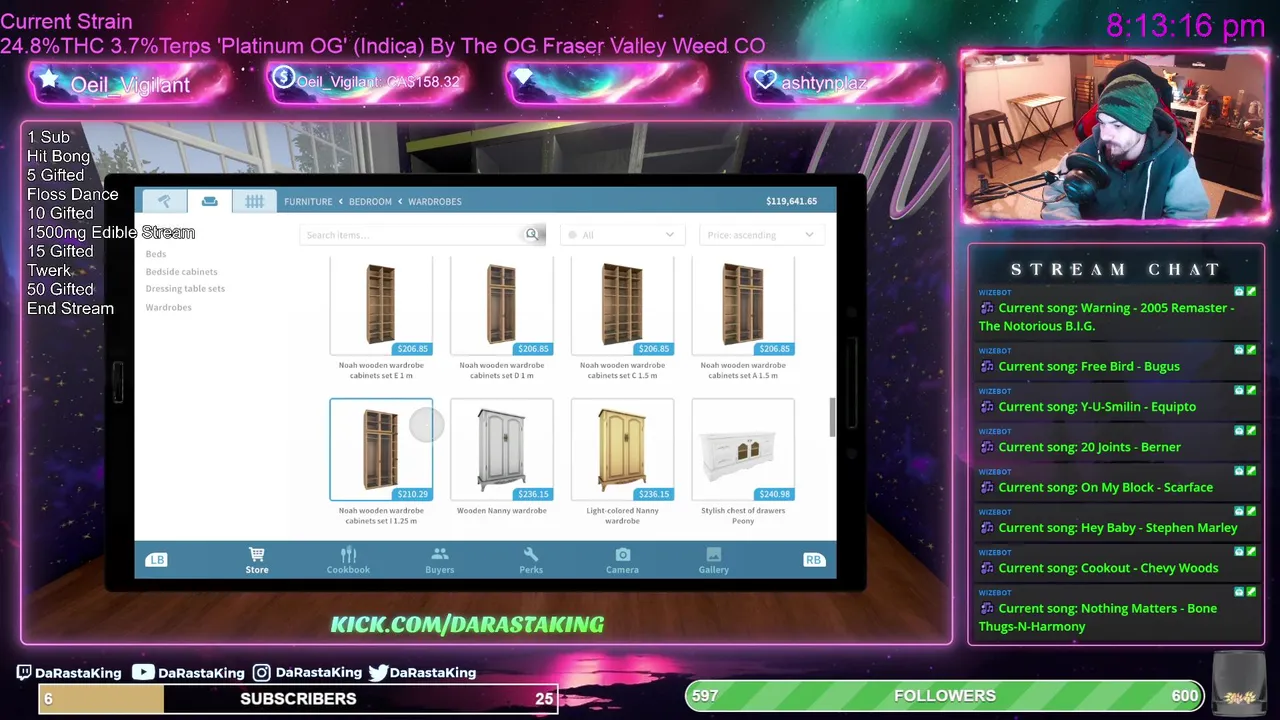Click the $236.15 price on Wooden Nanny
1280x720 pixels.
533,494
